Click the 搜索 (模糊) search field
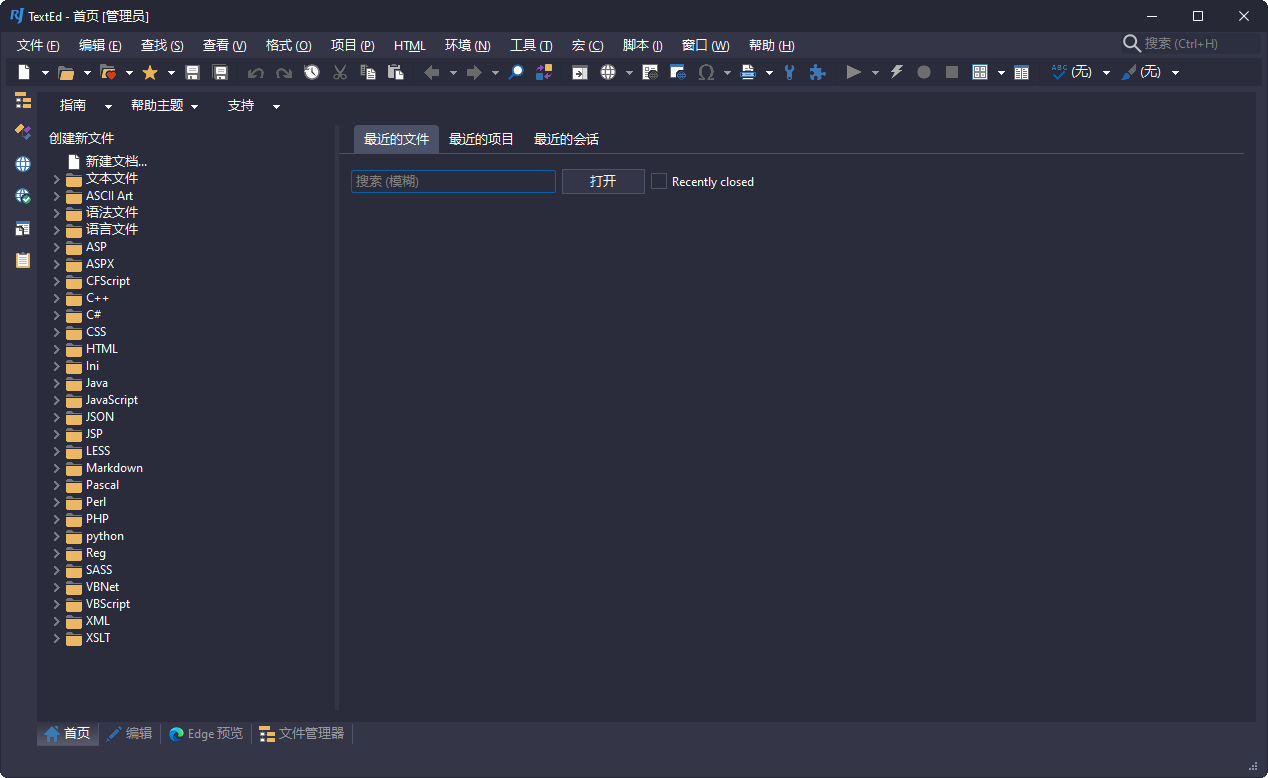The height and width of the screenshot is (778, 1268). point(453,181)
